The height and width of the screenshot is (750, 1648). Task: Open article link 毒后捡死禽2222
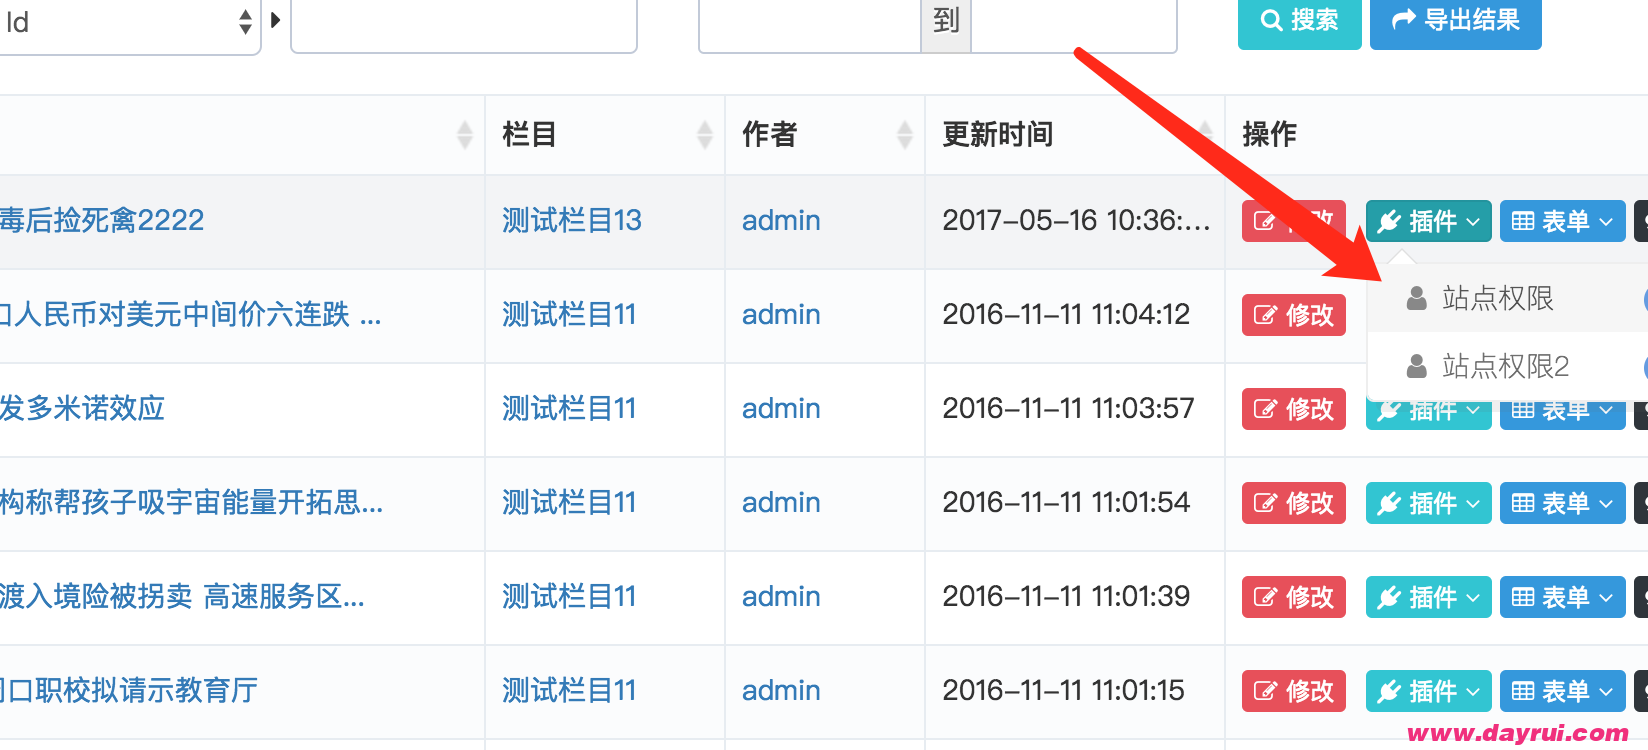pyautogui.click(x=101, y=220)
